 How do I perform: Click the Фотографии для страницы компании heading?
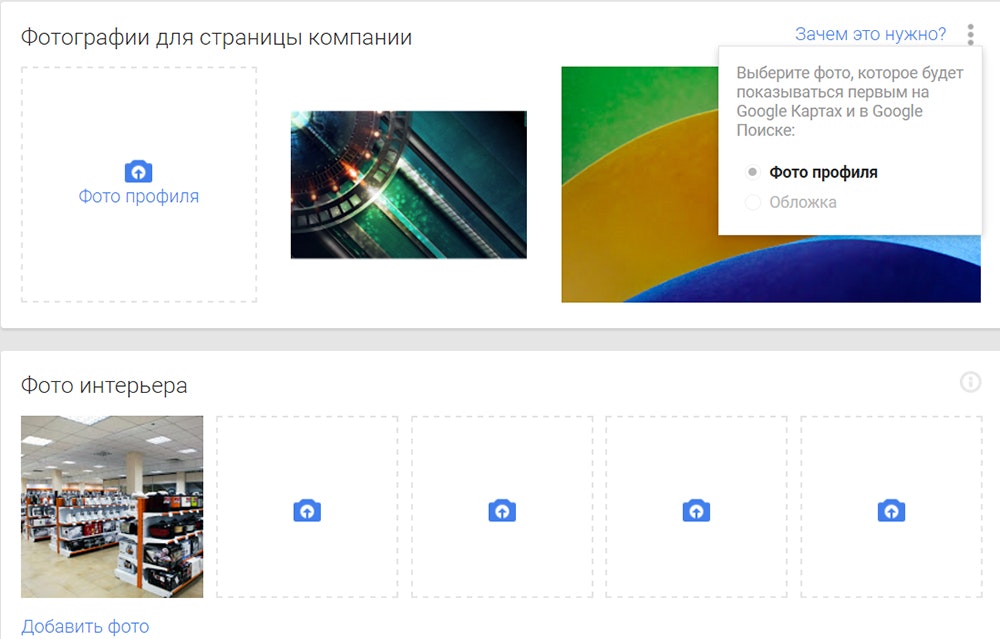[216, 38]
